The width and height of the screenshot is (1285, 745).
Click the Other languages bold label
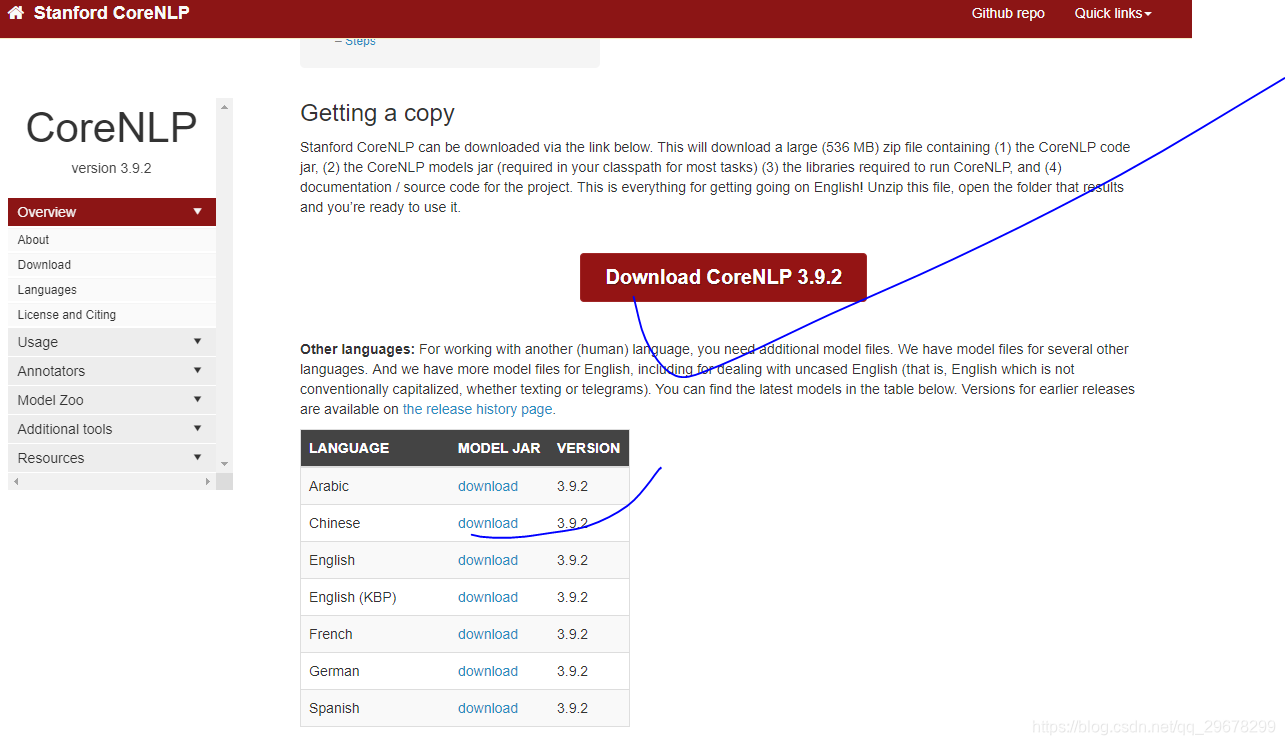click(x=357, y=349)
